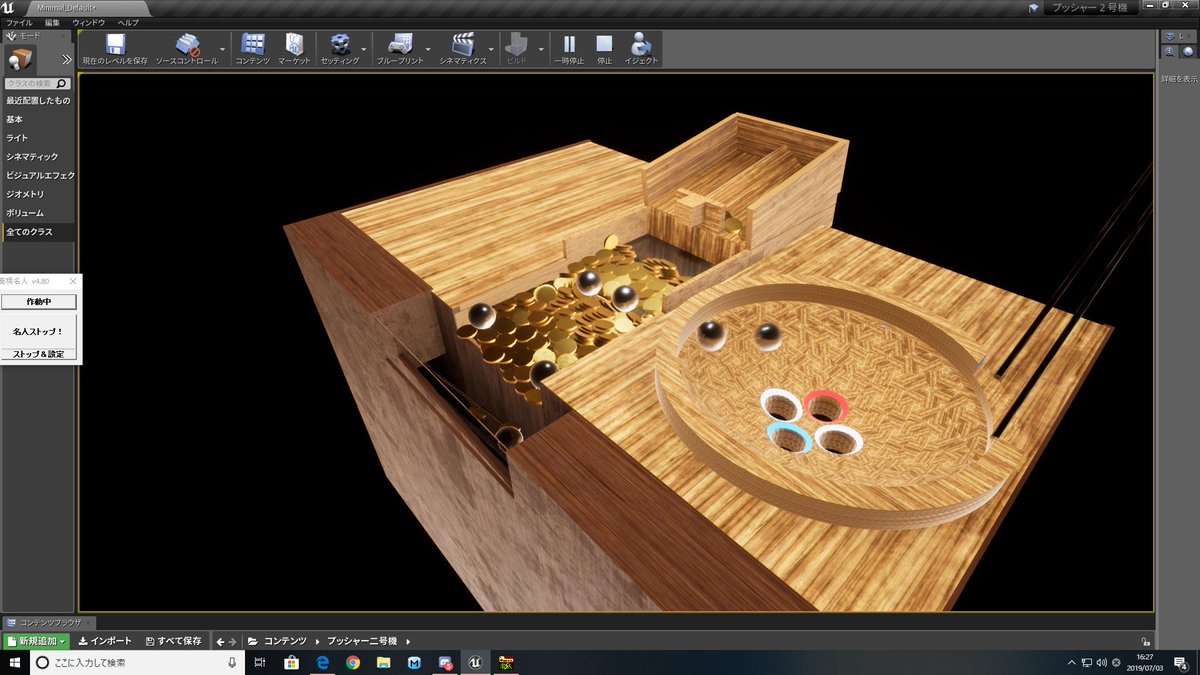Open Chrome from the Windows taskbar
The height and width of the screenshot is (675, 1200).
(x=353, y=662)
